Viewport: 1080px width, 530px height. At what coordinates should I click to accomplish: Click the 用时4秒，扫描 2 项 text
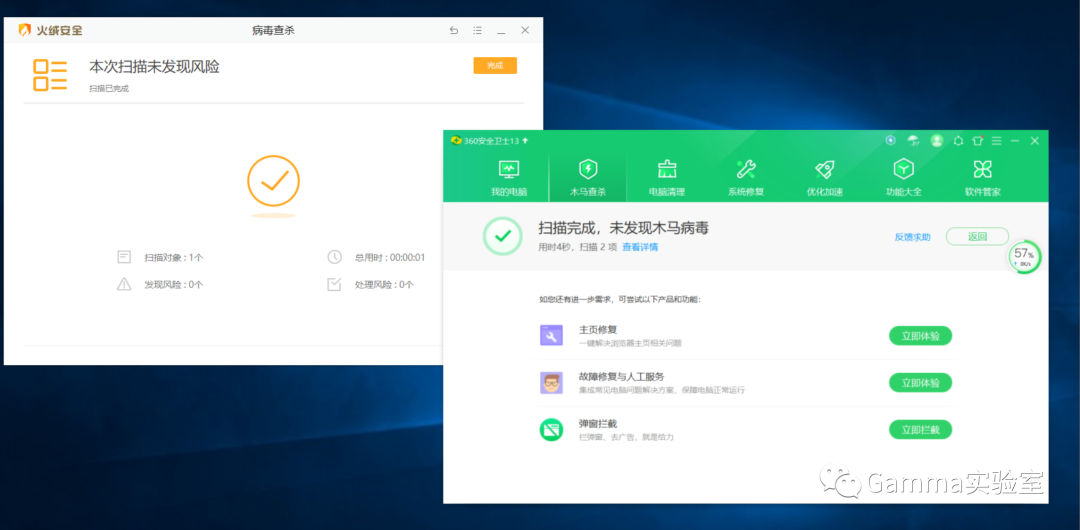[578, 247]
